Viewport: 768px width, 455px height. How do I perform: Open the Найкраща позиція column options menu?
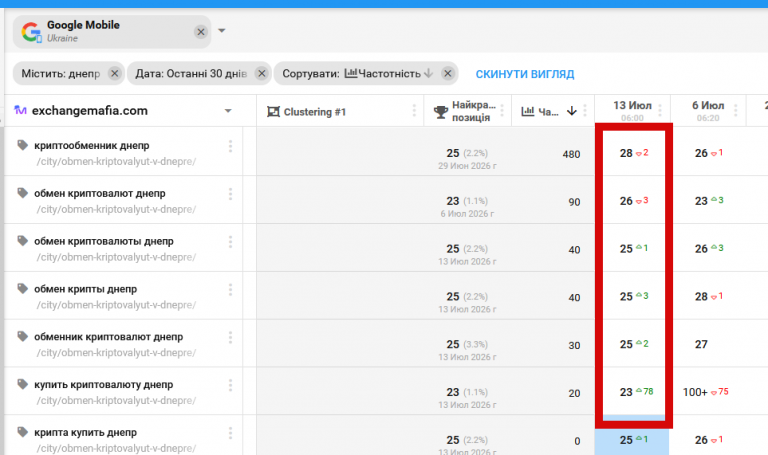pyautogui.click(x=502, y=111)
